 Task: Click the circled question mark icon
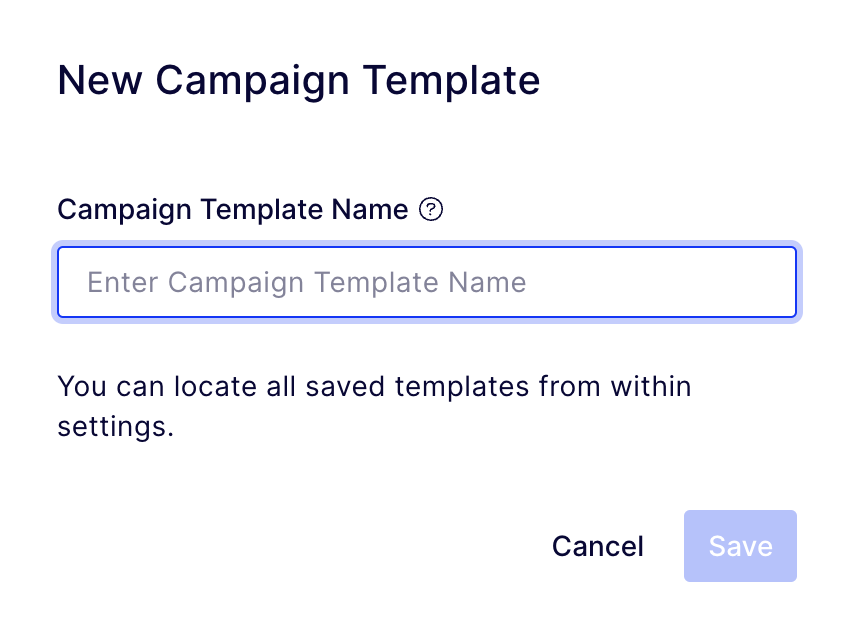coord(431,209)
